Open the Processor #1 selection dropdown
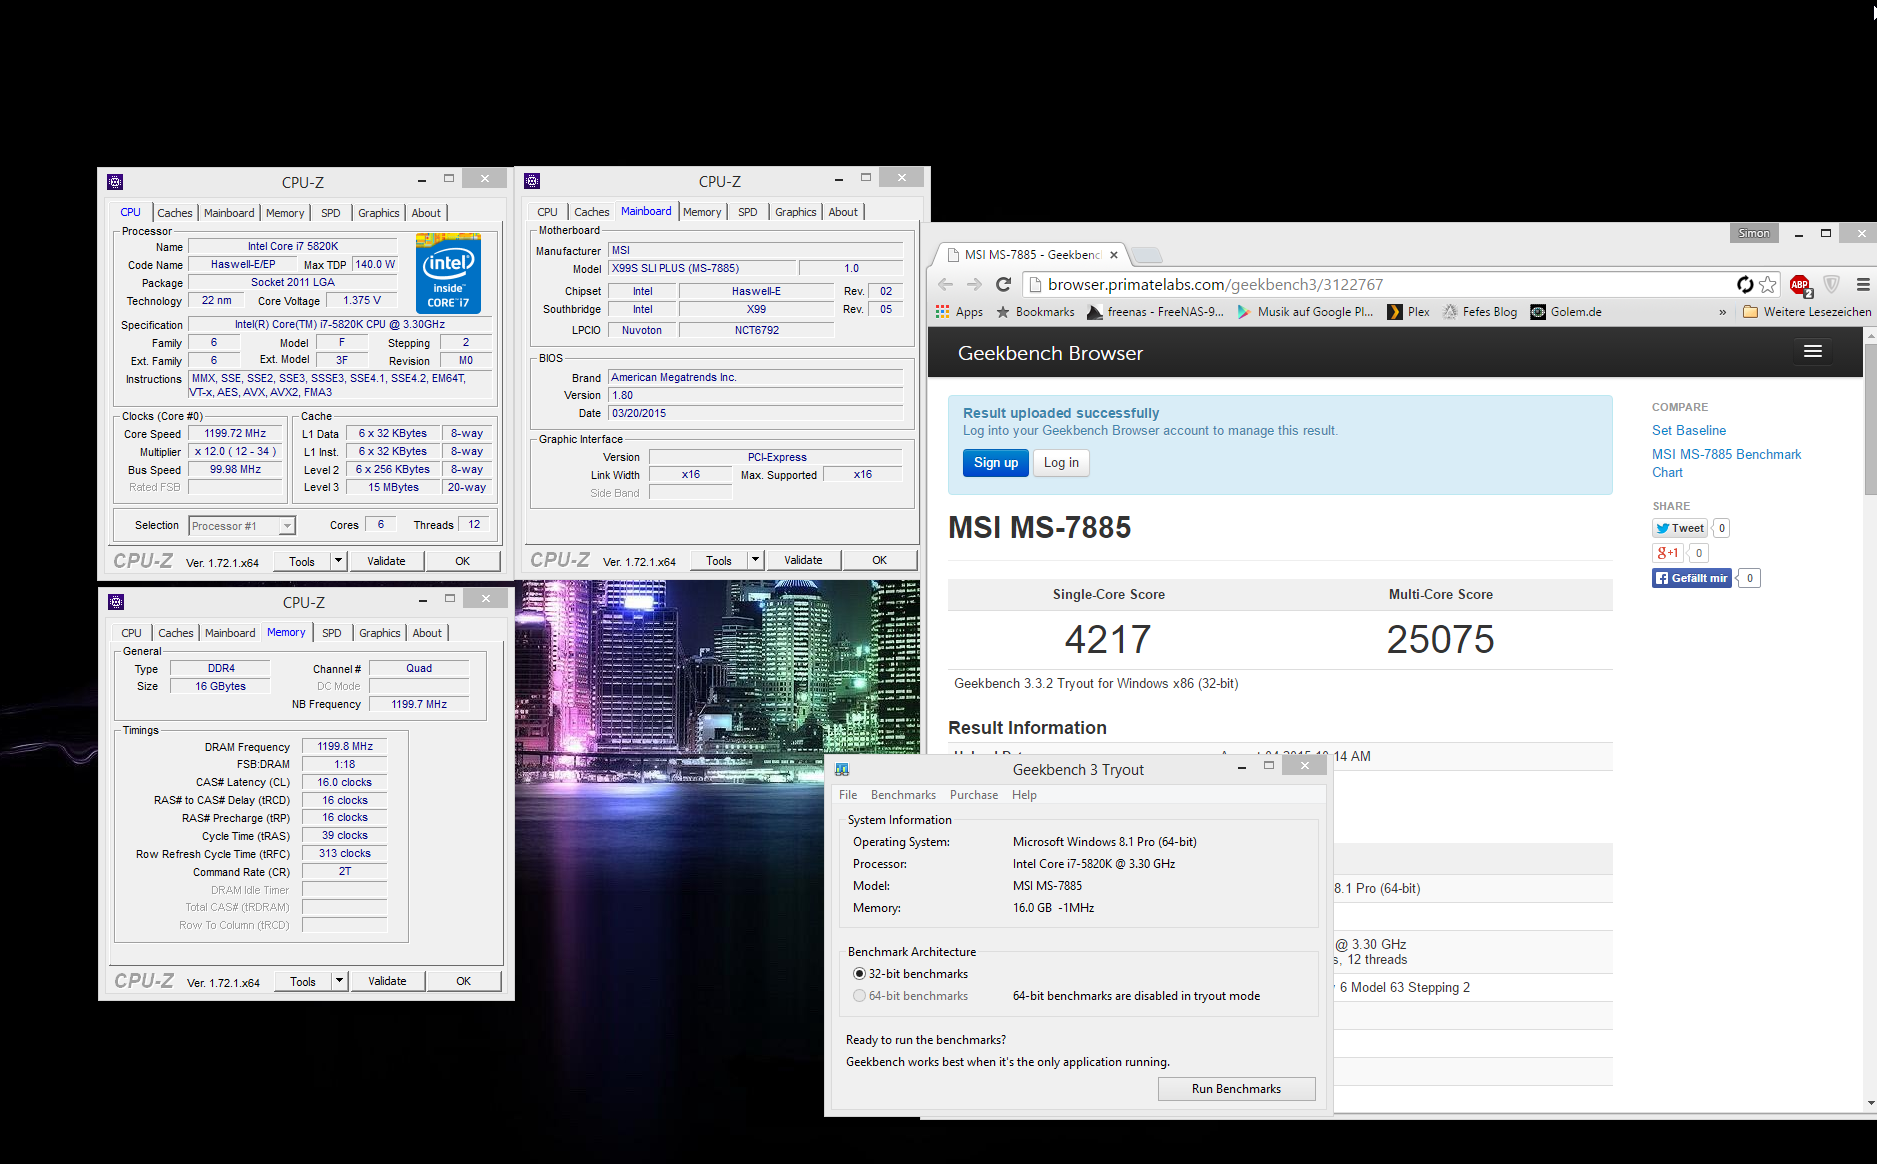 (241, 526)
